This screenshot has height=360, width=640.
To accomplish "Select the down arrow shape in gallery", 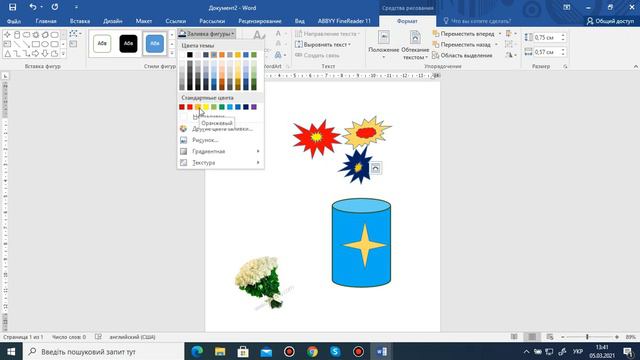I will (x=45, y=53).
